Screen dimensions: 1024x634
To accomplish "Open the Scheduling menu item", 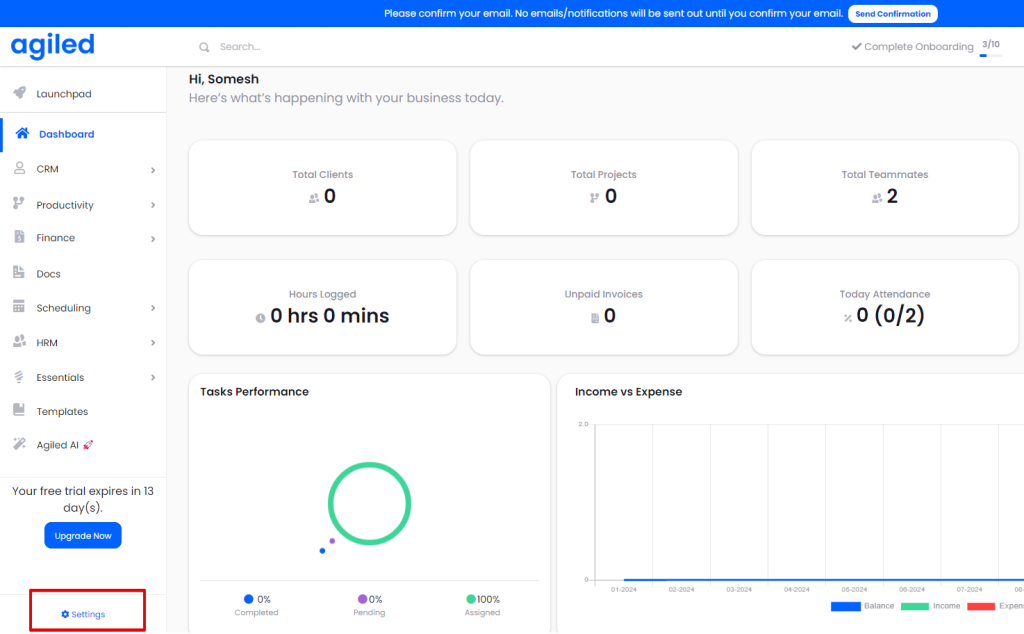I will [x=64, y=308].
